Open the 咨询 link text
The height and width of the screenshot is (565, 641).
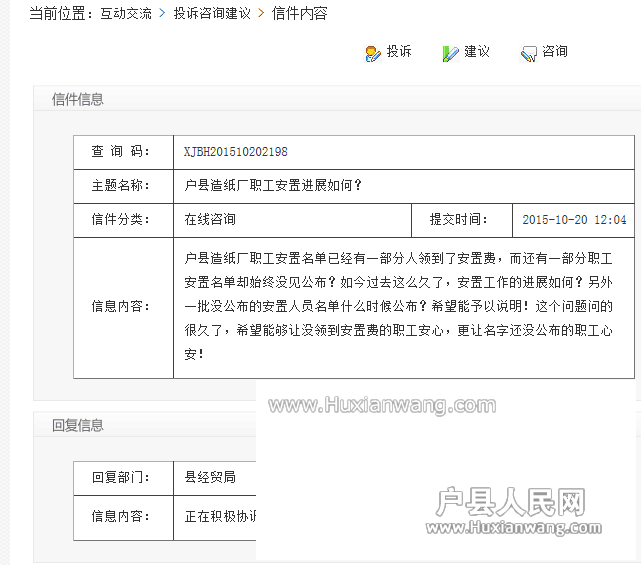coord(555,52)
